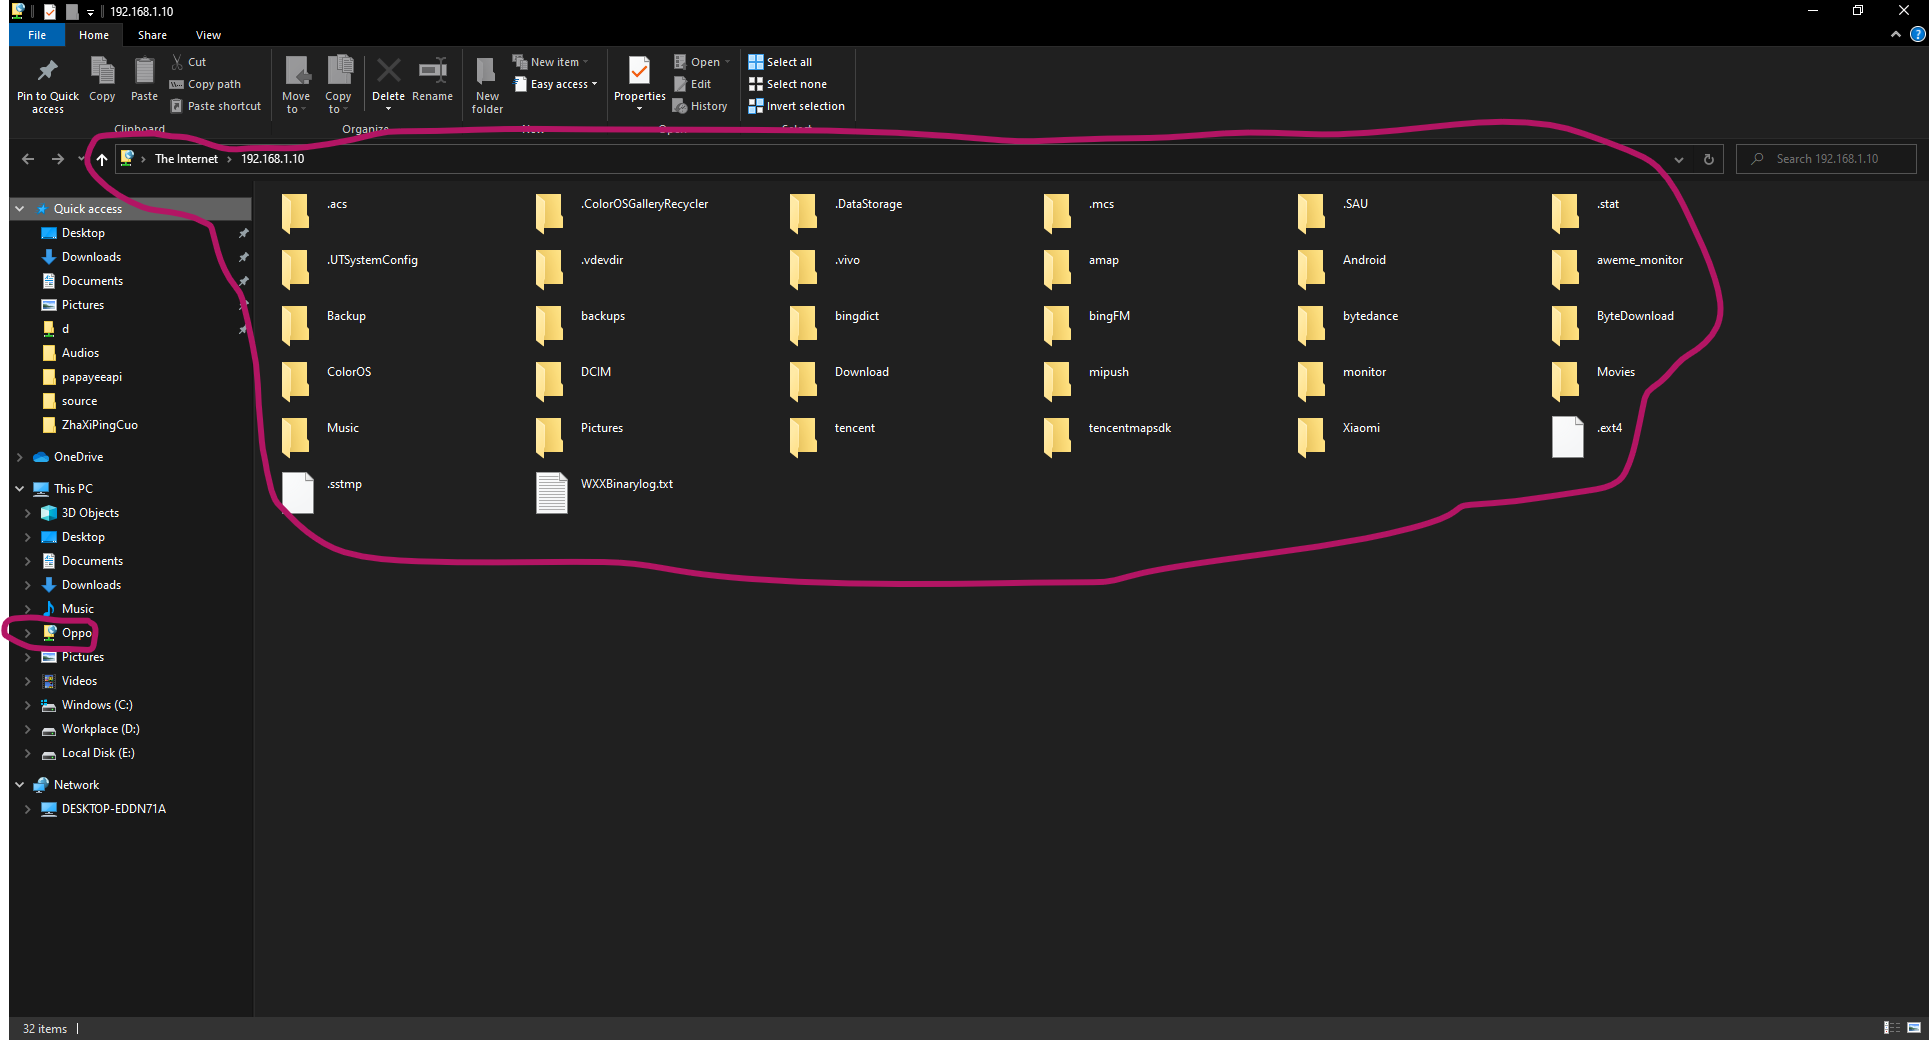The width and height of the screenshot is (1929, 1040).
Task: Create a New folder
Action: pos(487,85)
